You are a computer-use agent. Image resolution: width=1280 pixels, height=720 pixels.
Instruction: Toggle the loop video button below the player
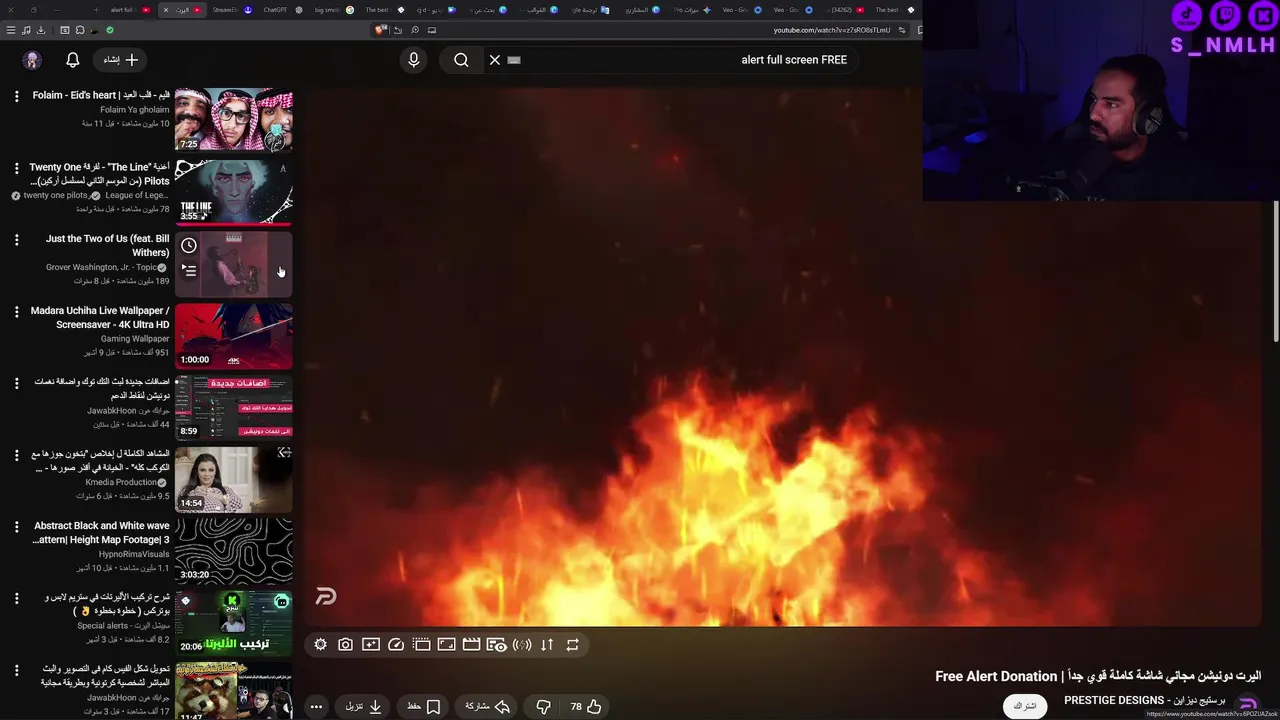(x=572, y=645)
